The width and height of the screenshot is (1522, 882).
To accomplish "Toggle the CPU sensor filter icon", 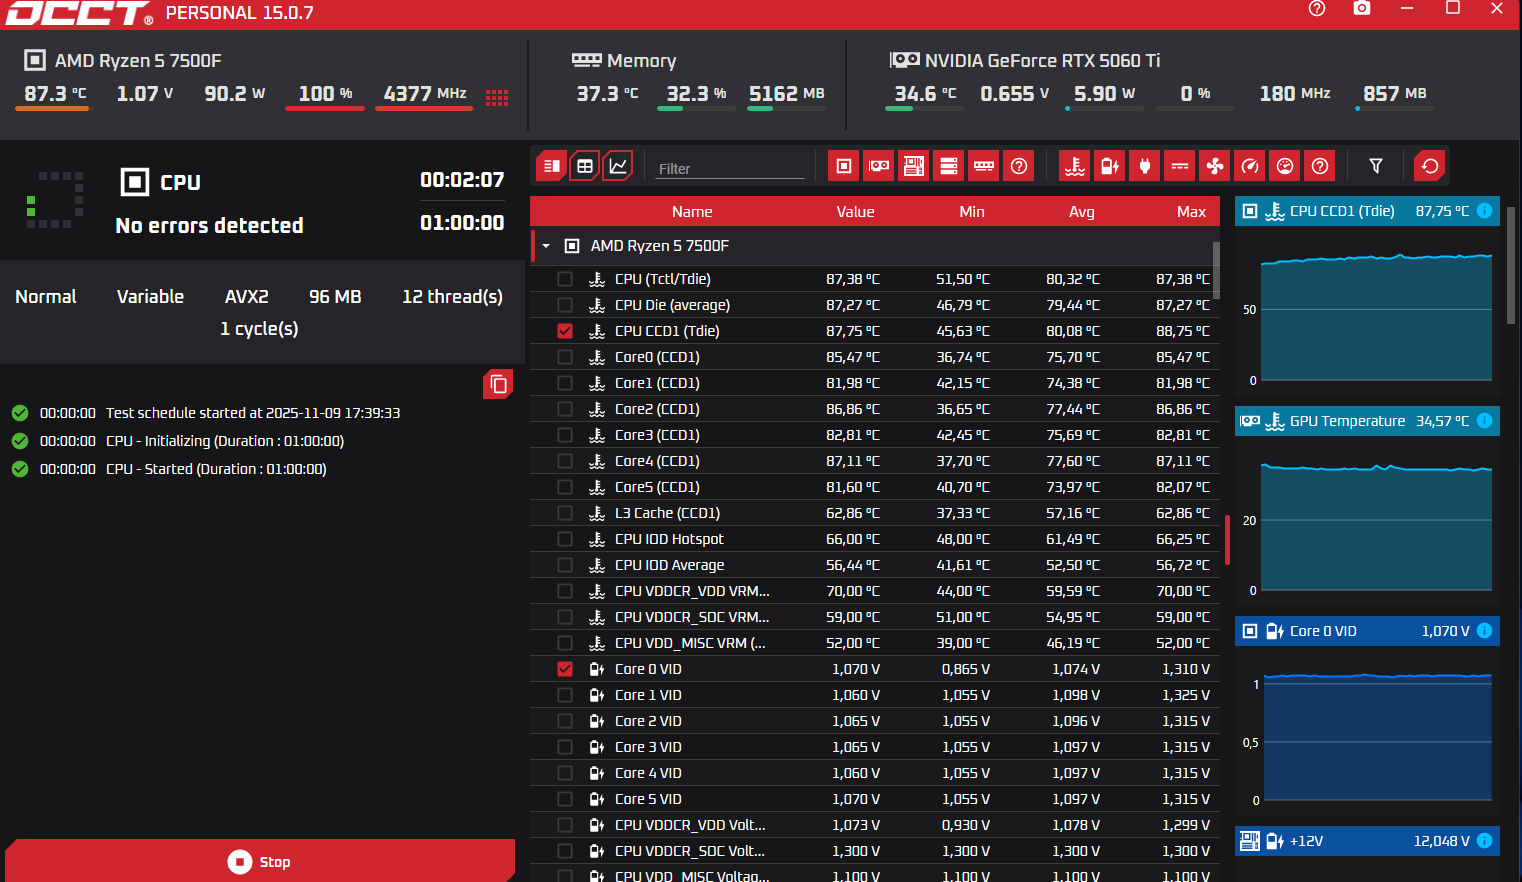I will [844, 166].
